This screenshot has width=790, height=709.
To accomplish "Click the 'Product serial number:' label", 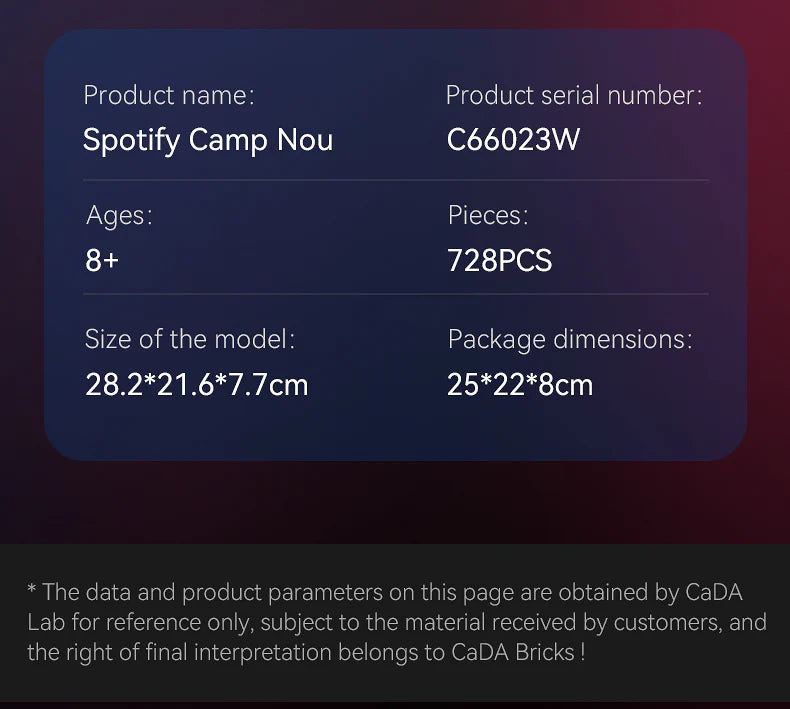I will pos(573,96).
